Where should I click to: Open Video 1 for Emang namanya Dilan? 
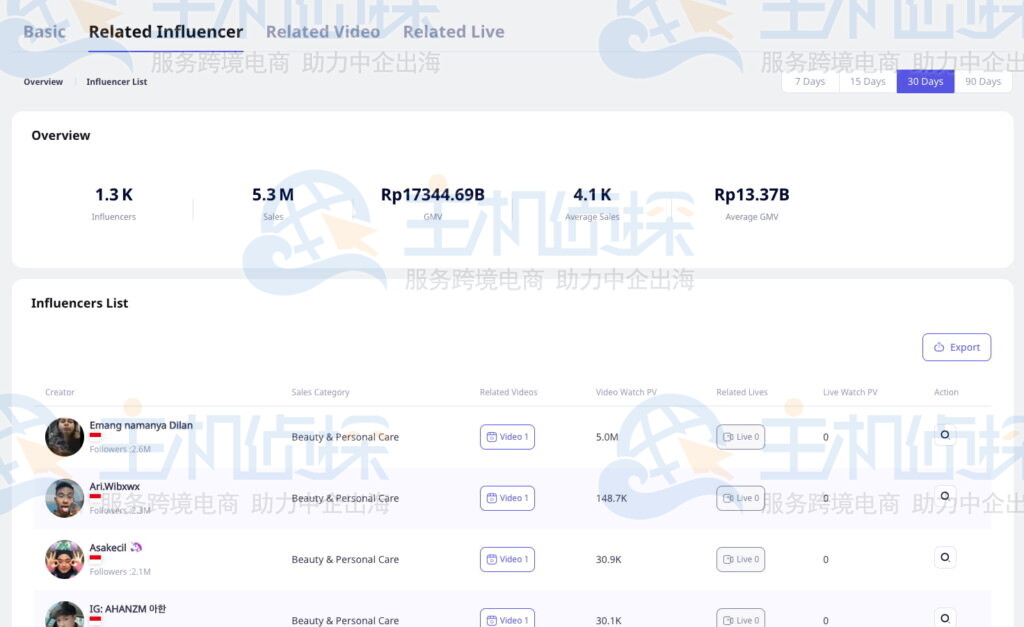pyautogui.click(x=507, y=437)
